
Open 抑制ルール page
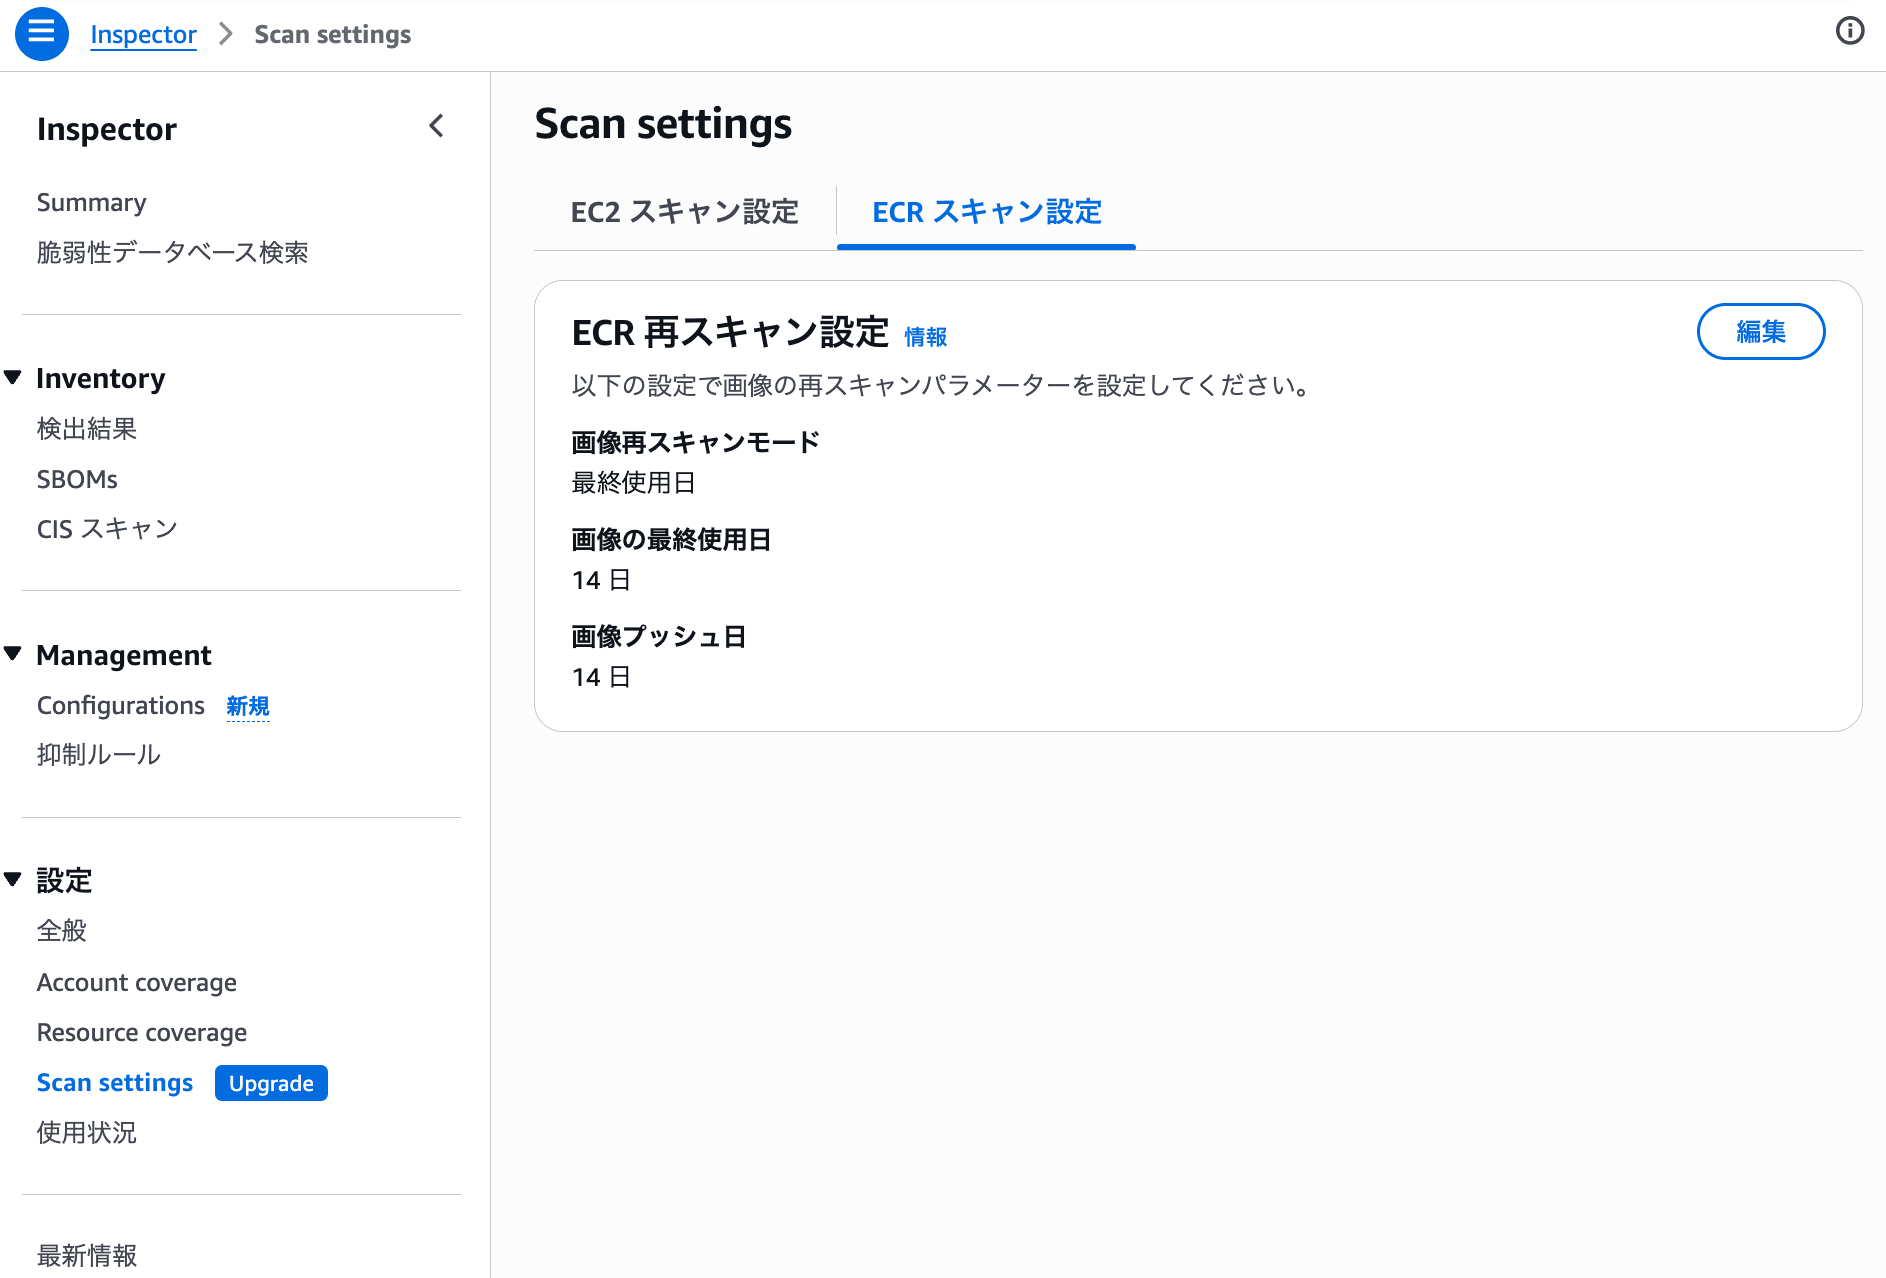pyautogui.click(x=99, y=755)
